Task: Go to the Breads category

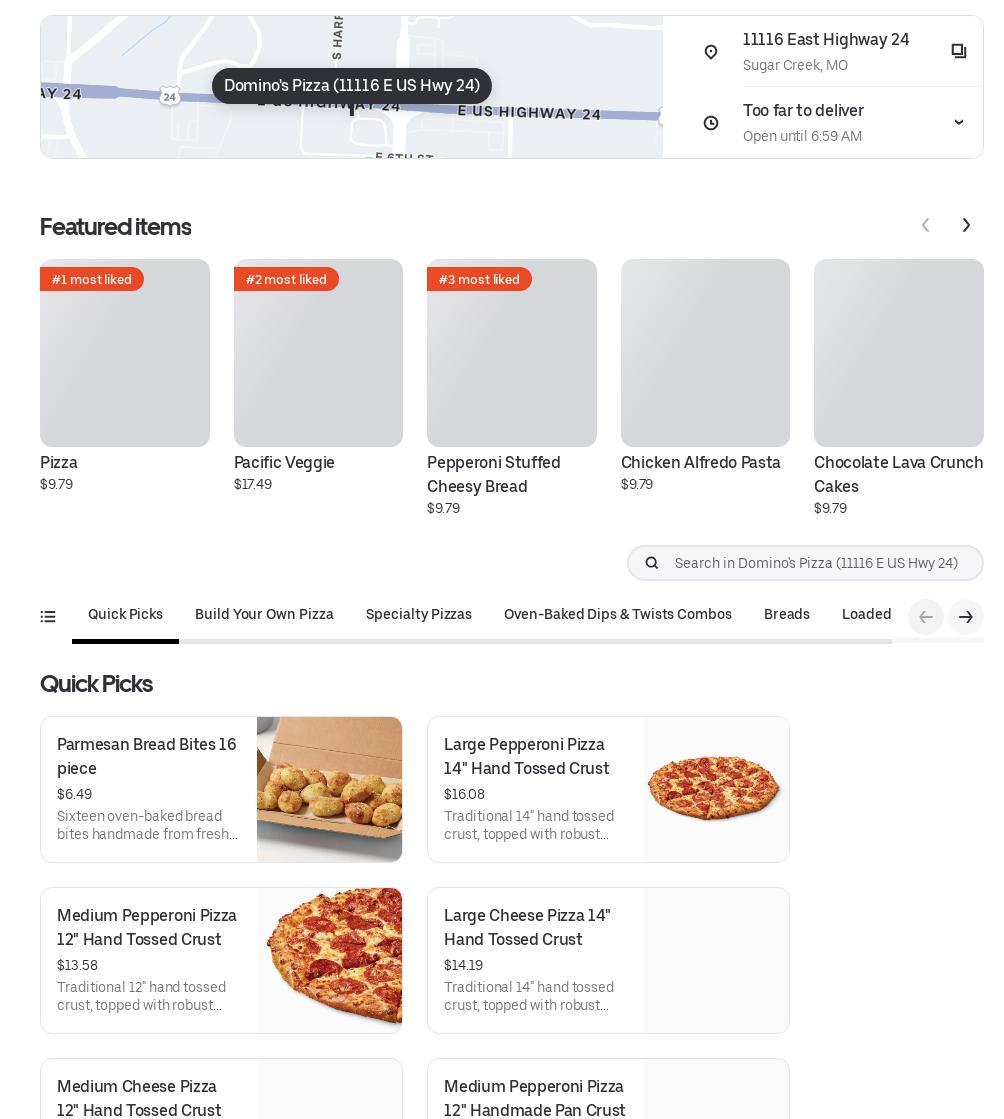Action: (x=787, y=615)
